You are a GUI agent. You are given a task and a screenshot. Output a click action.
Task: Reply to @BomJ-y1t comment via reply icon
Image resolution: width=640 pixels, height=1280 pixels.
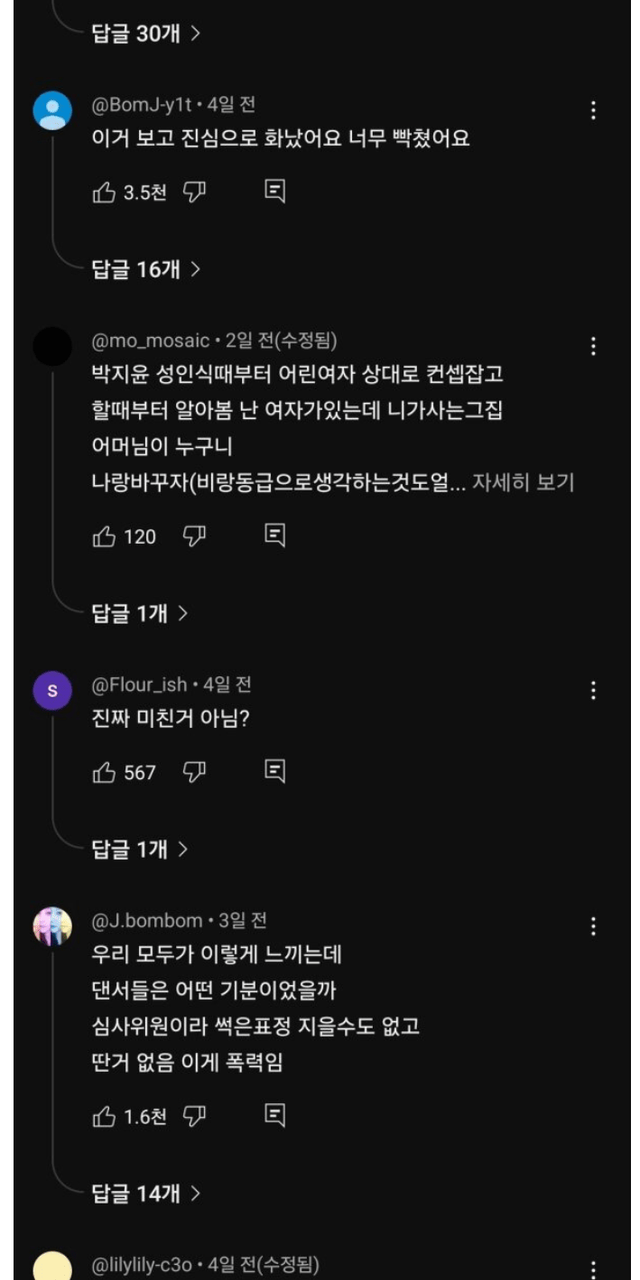pyautogui.click(x=275, y=192)
